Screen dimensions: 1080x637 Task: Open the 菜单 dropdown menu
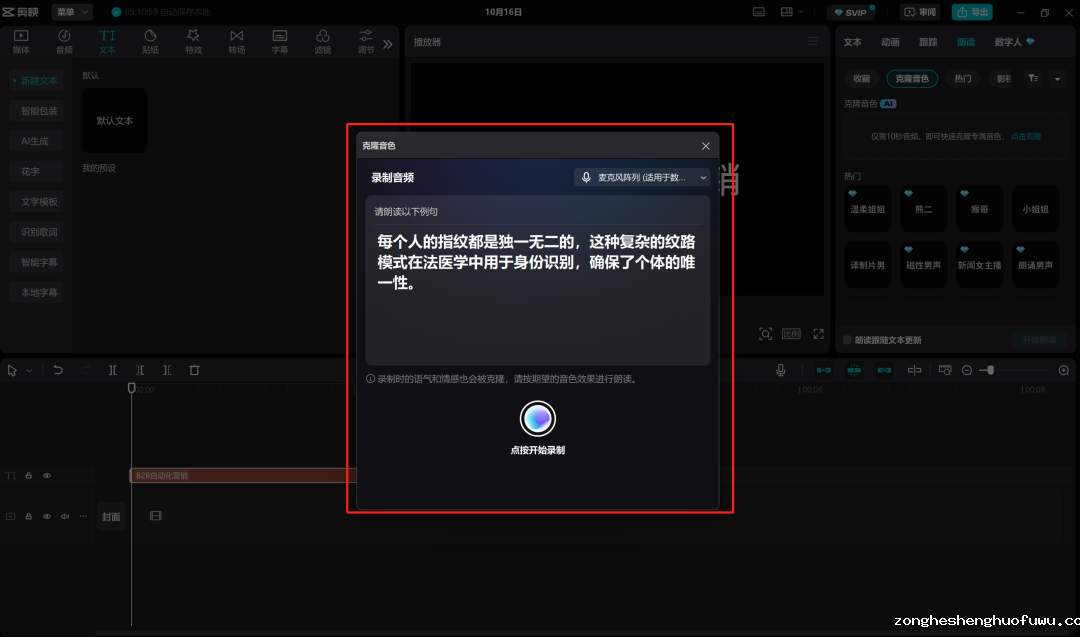(72, 12)
